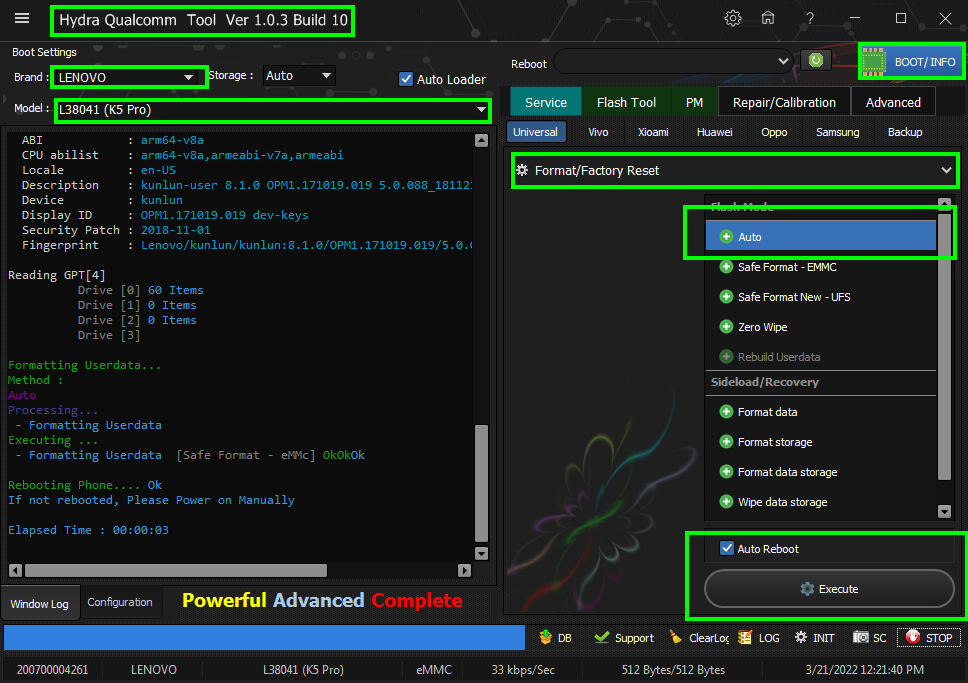
Task: Select the Oppo sub-tab
Action: (x=774, y=132)
